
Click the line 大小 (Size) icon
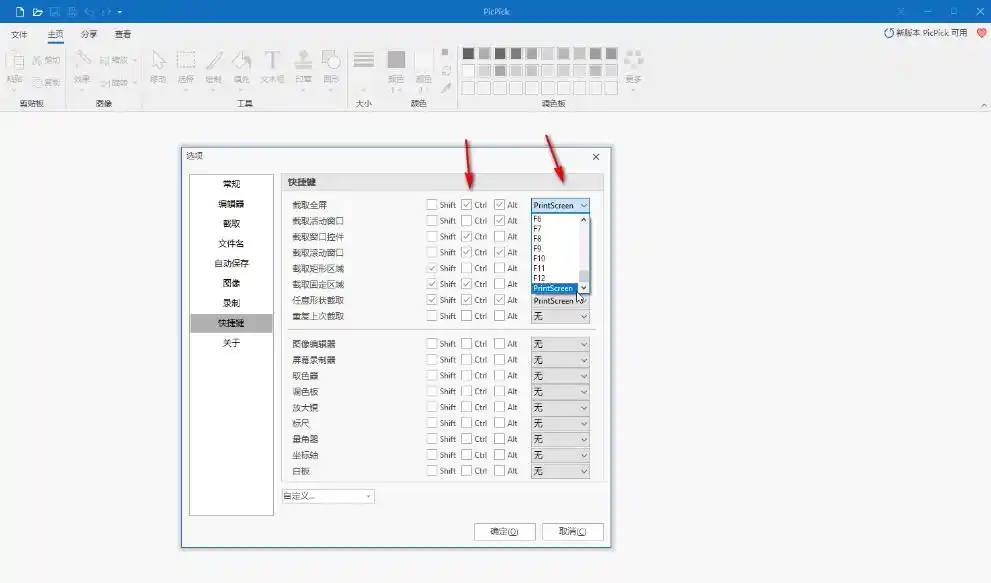(x=363, y=61)
